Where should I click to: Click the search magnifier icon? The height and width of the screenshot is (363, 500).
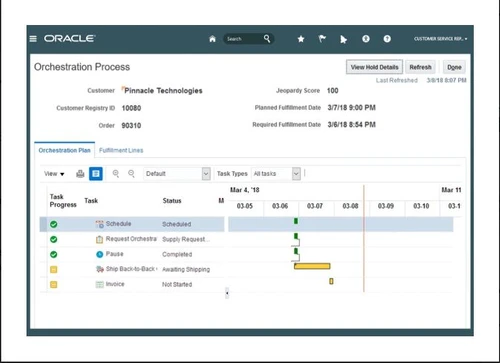(267, 39)
